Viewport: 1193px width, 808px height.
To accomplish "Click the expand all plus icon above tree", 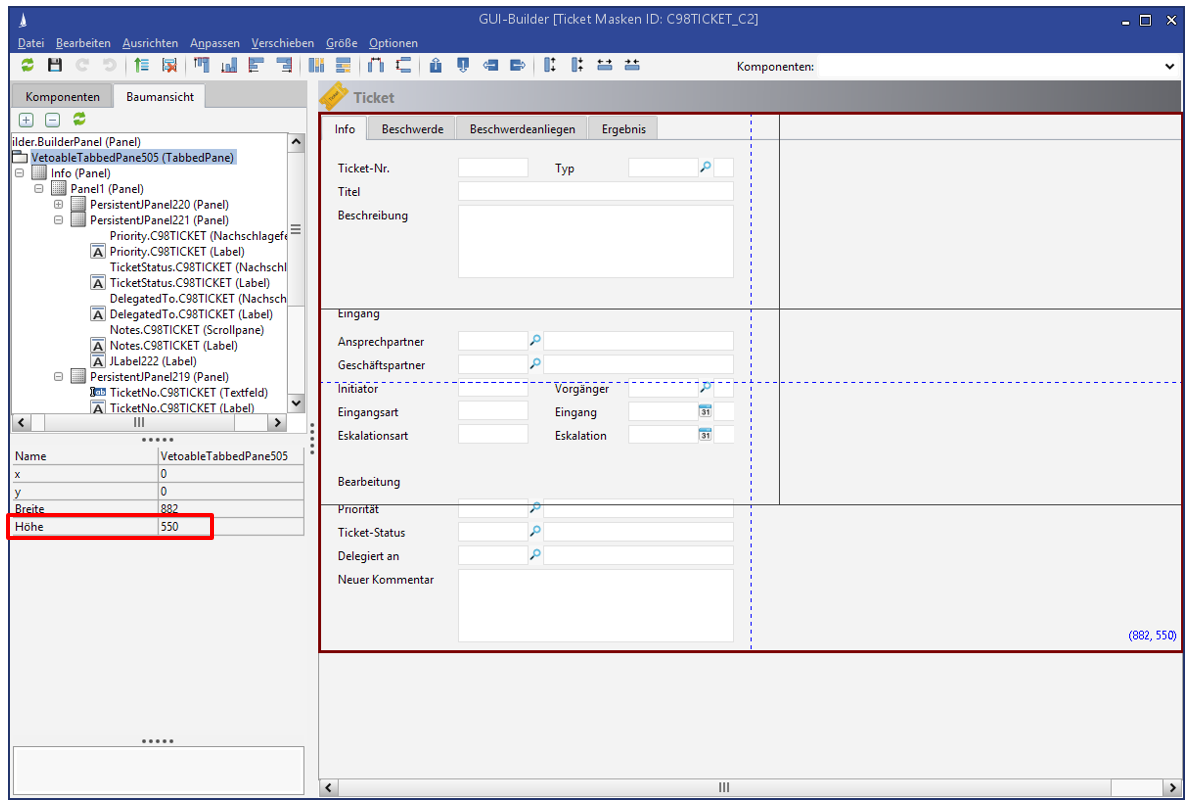I will 26,120.
